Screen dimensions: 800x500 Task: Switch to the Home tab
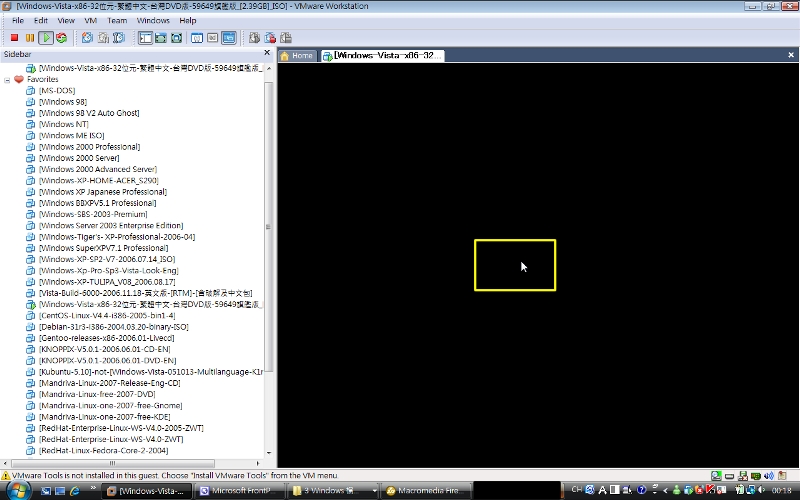point(297,56)
